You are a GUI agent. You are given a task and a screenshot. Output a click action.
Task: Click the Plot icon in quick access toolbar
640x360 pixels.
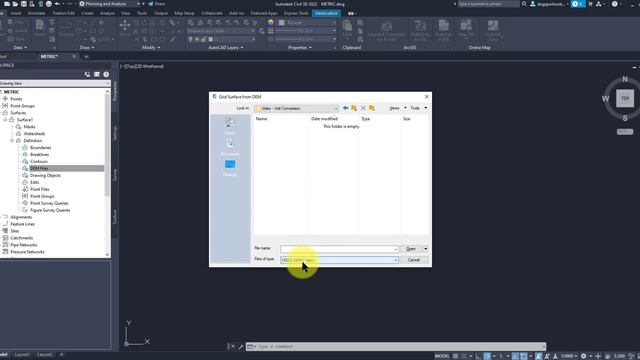[x=49, y=4]
